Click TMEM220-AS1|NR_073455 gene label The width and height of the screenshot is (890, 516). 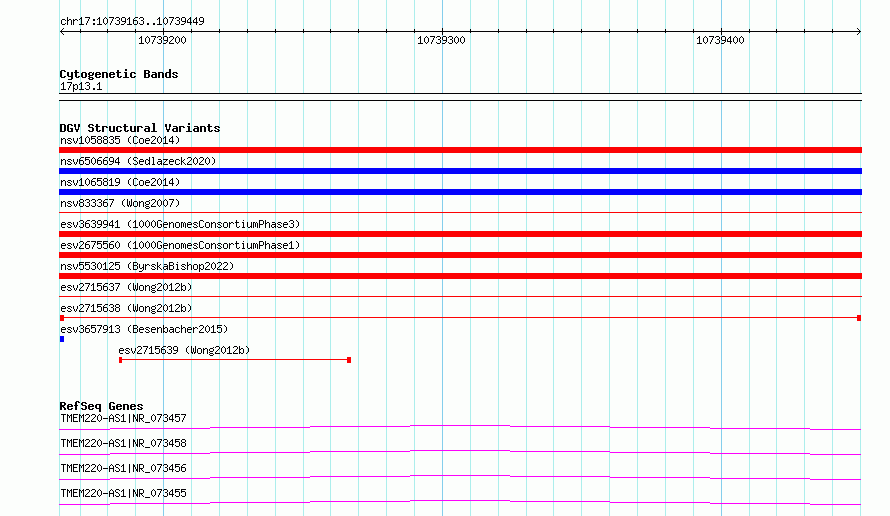[123, 493]
